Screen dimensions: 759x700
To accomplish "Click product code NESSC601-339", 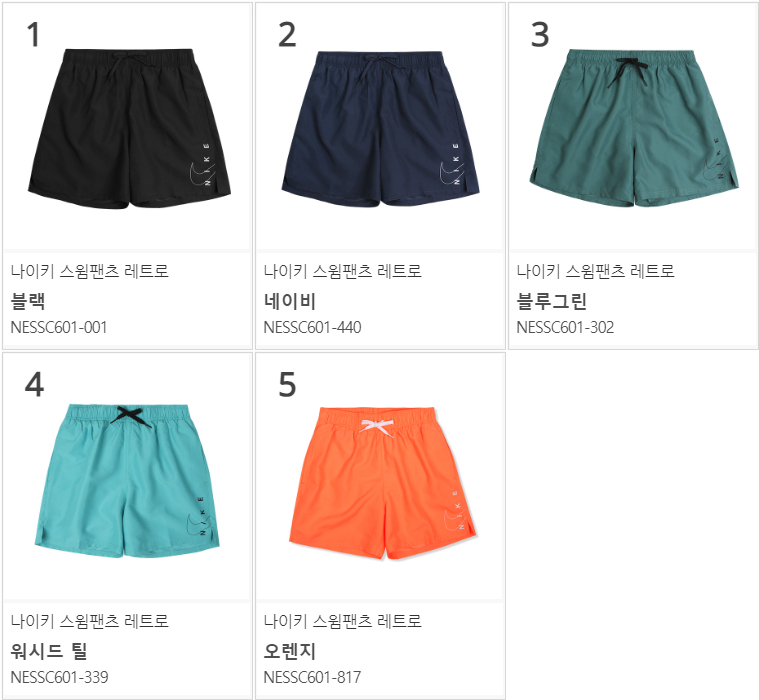I will 59,677.
